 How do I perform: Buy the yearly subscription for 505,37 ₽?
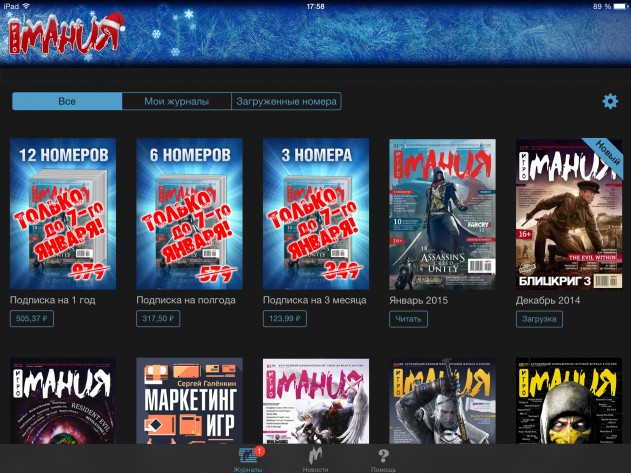(x=32, y=318)
